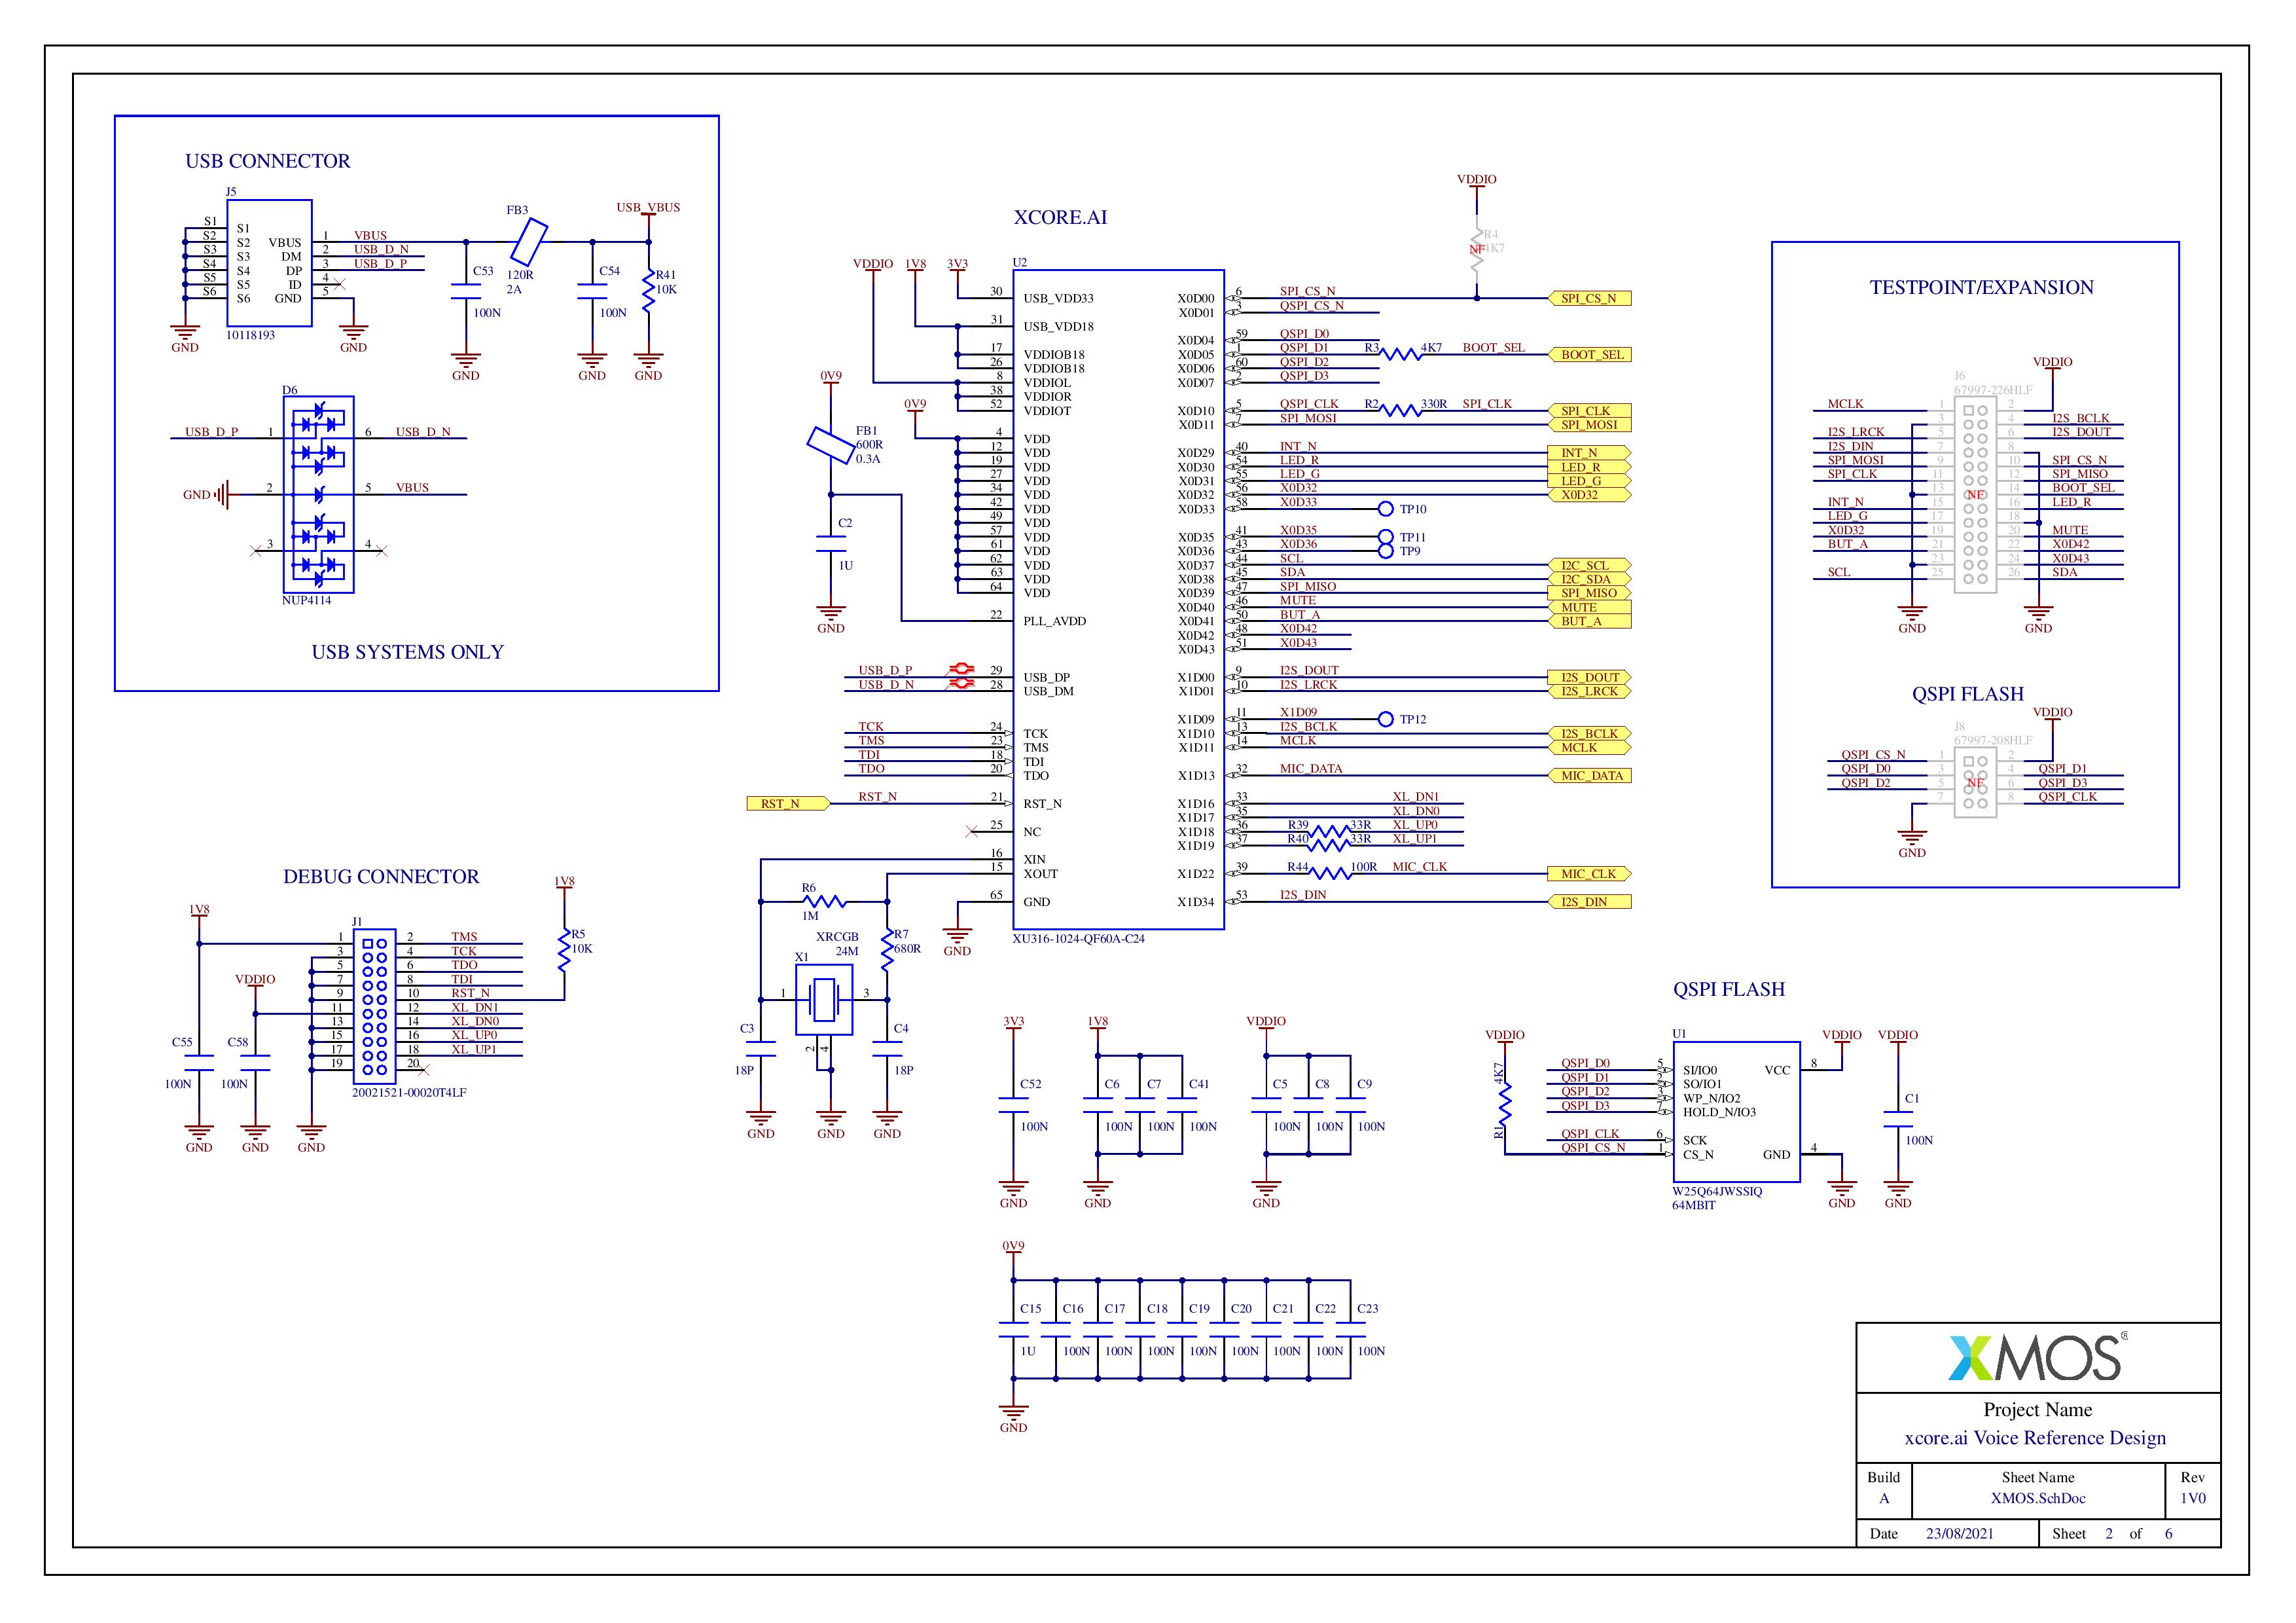Click the not-fitted R4 resistor symbol

tap(1477, 249)
